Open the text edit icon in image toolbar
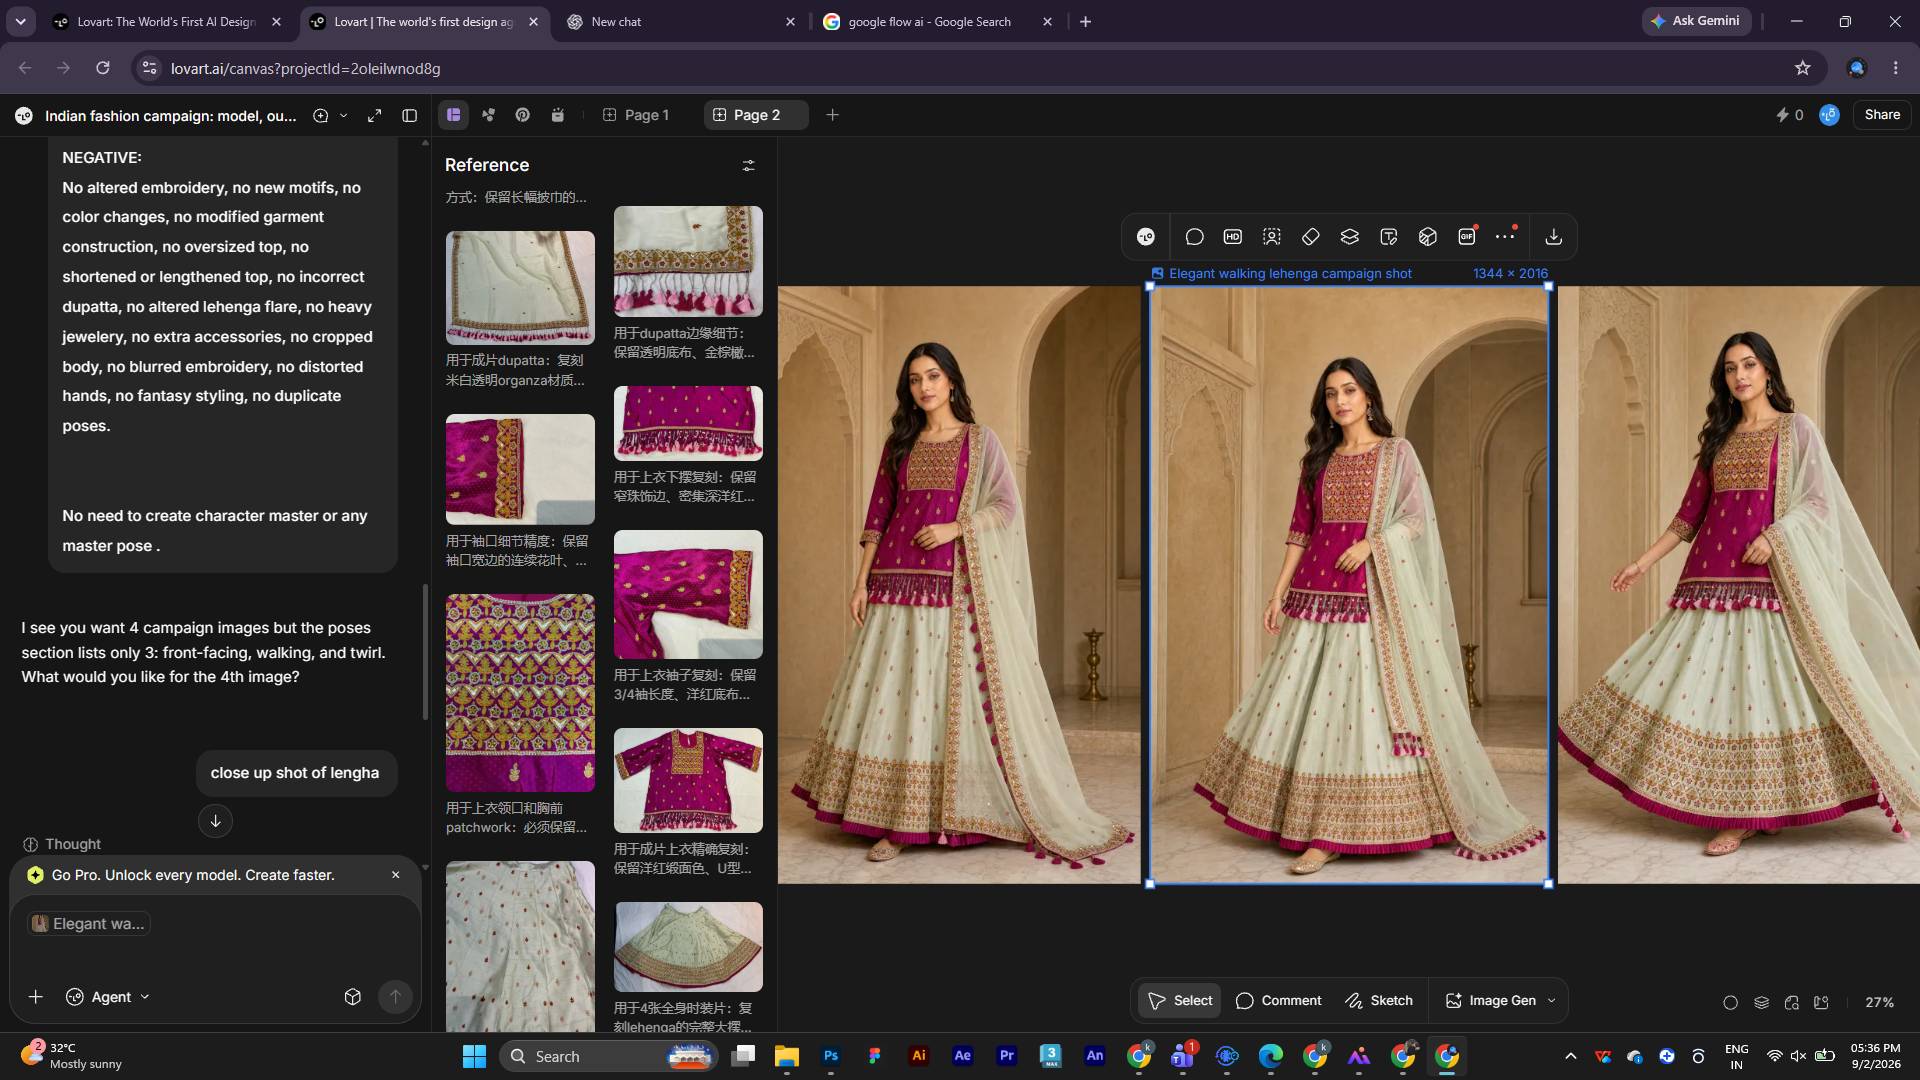Viewport: 1920px width, 1080px height. pos(1389,237)
